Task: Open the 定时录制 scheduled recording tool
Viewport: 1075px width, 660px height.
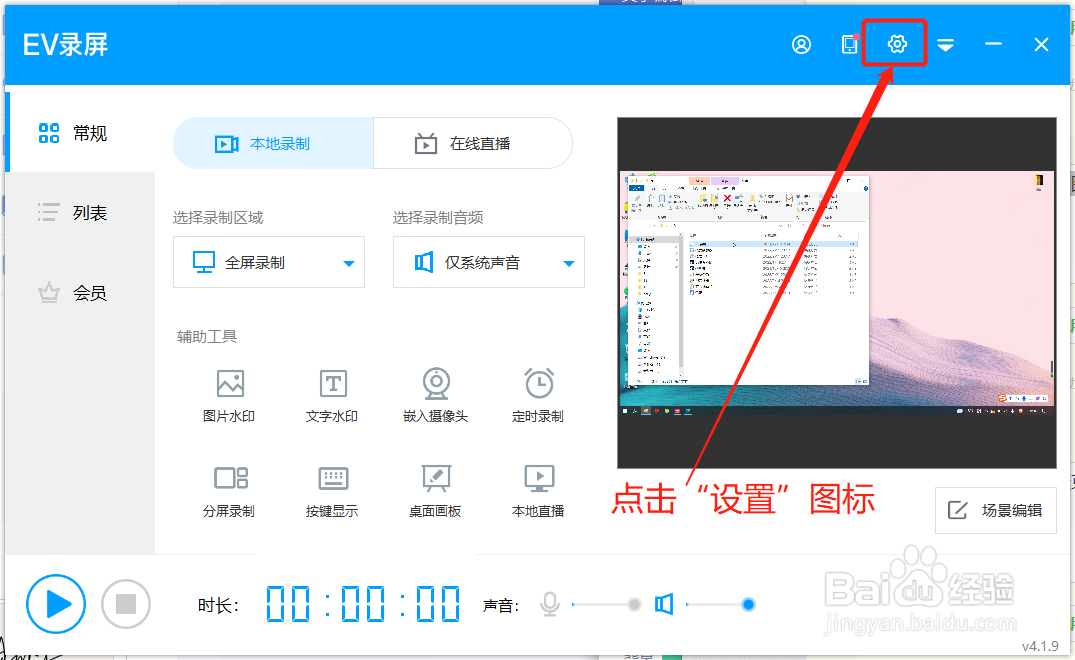Action: point(538,393)
